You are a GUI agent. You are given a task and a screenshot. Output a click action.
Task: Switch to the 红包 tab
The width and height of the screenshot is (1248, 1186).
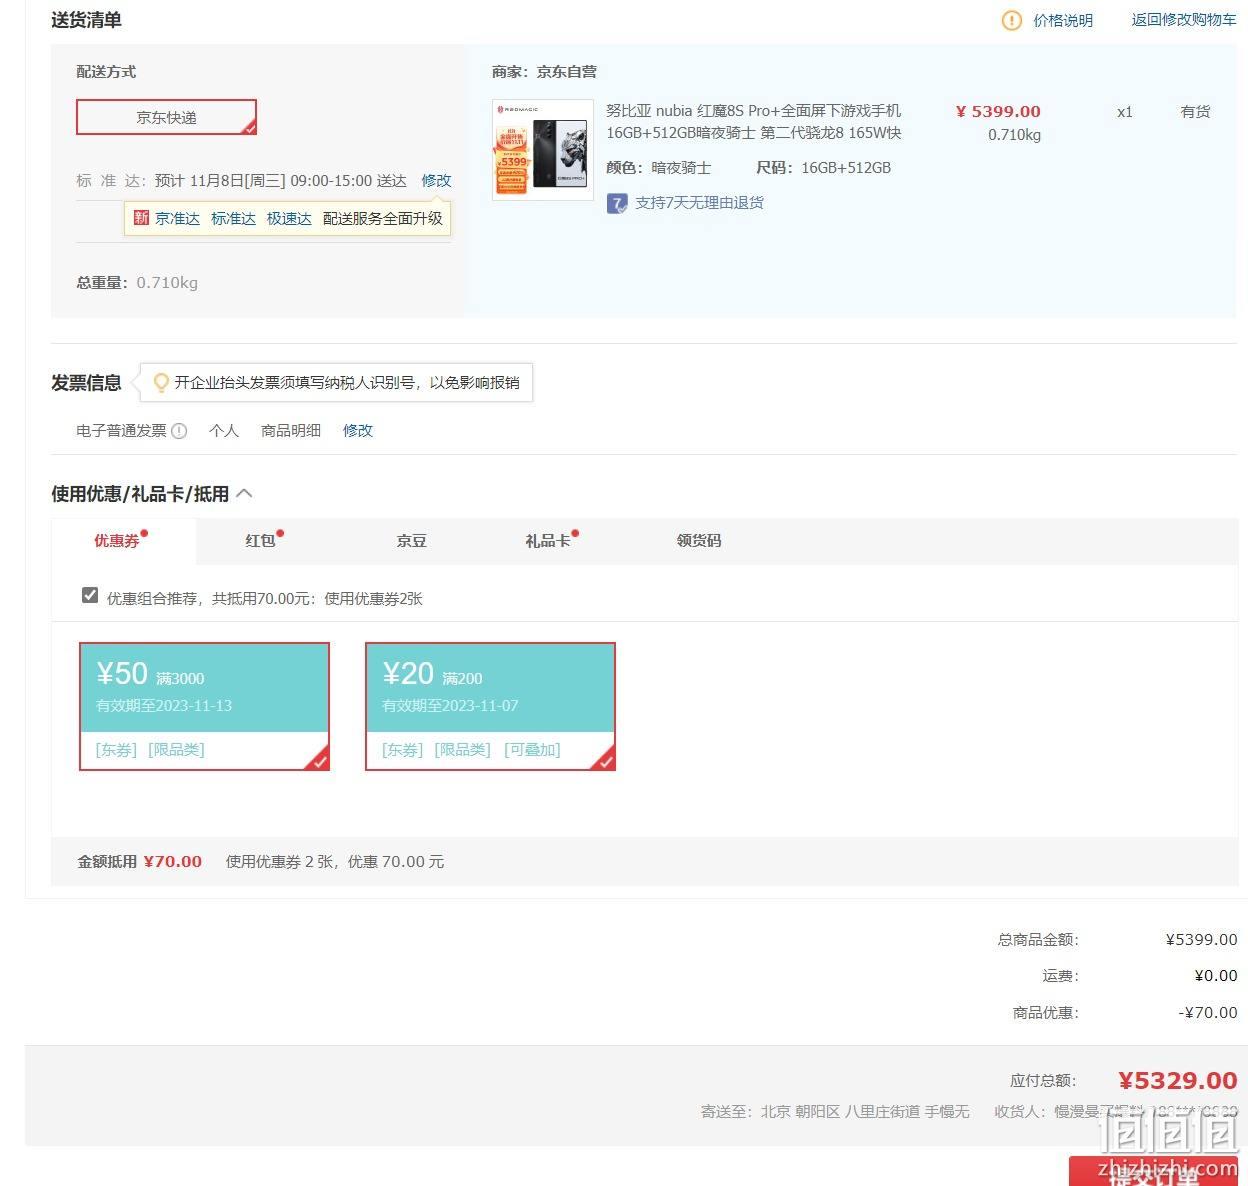point(260,541)
